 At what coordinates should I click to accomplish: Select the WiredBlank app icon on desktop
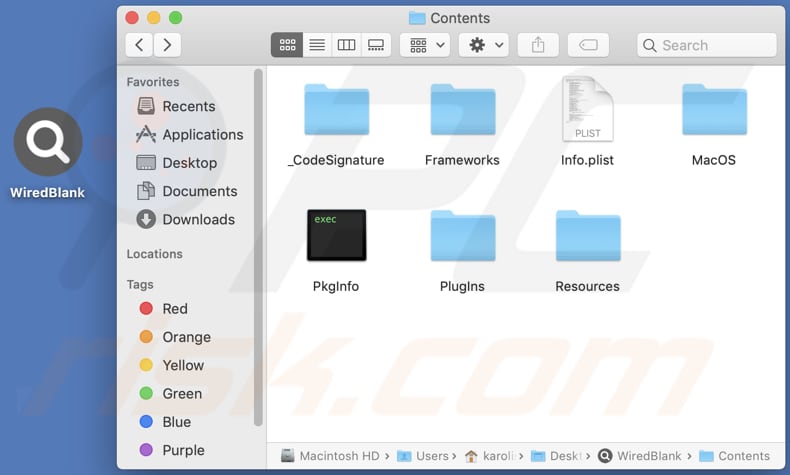click(x=48, y=142)
